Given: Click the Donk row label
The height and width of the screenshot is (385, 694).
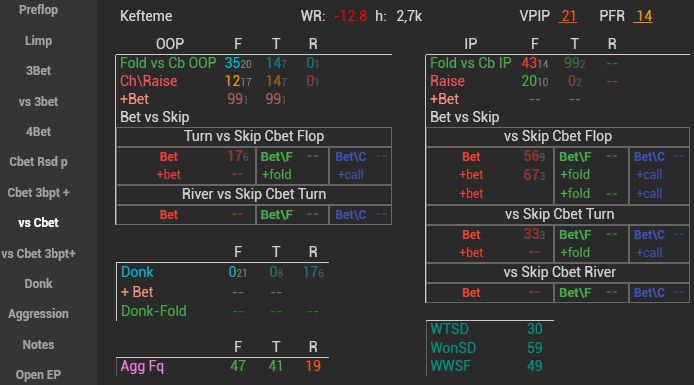Looking at the screenshot, I should tap(137, 272).
